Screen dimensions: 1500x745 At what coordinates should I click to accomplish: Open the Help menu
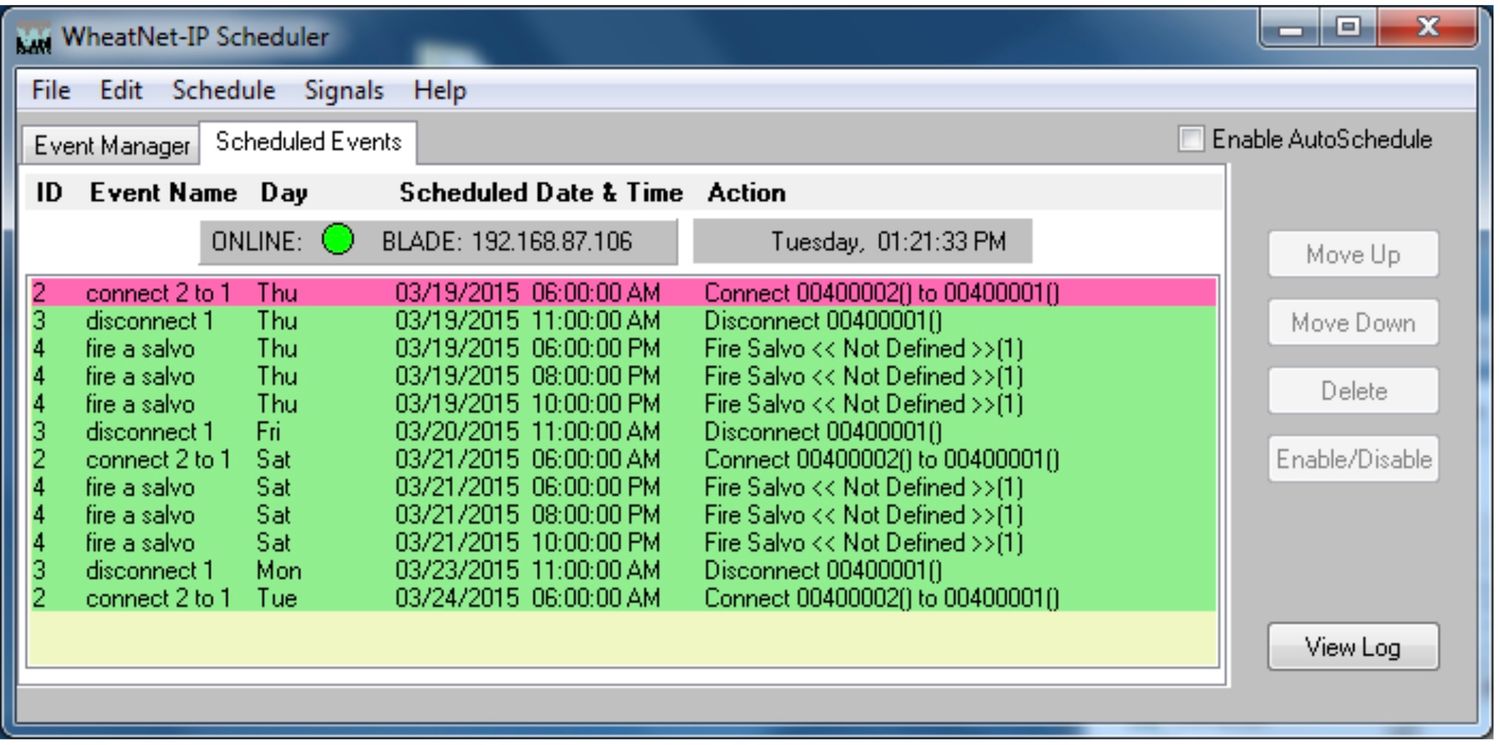tap(440, 91)
